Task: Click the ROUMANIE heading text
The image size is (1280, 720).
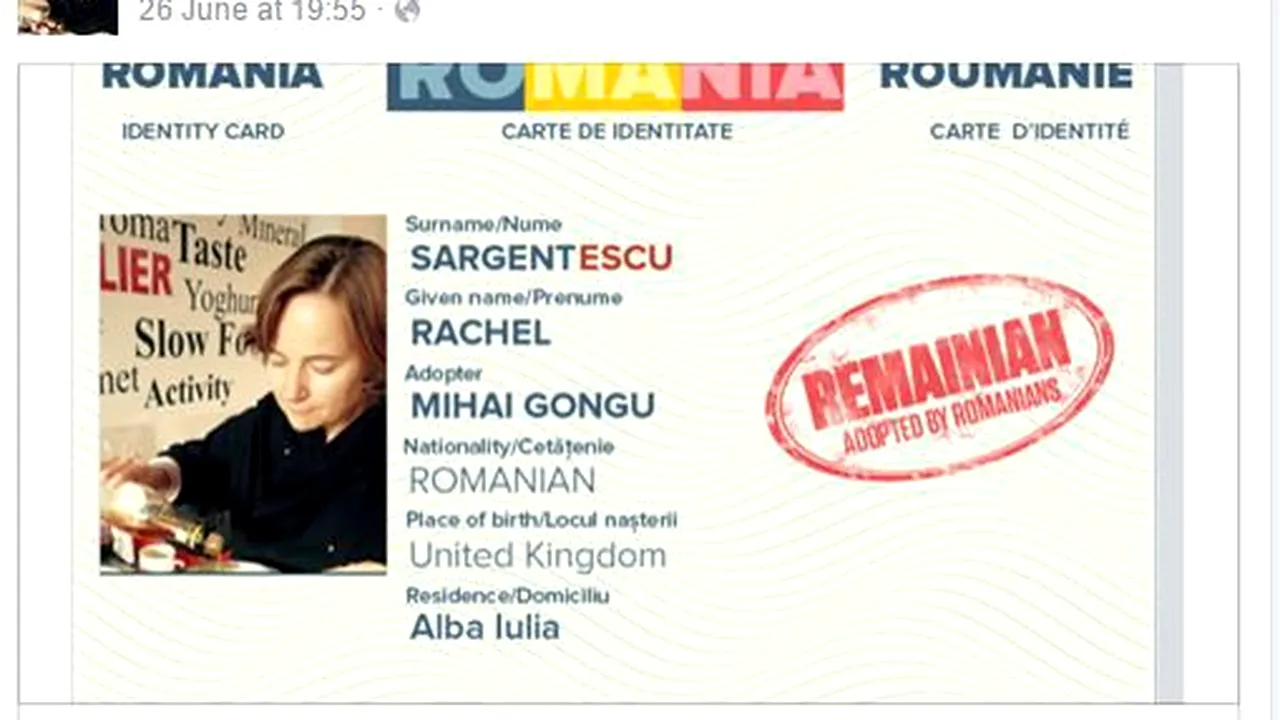Action: click(1006, 75)
